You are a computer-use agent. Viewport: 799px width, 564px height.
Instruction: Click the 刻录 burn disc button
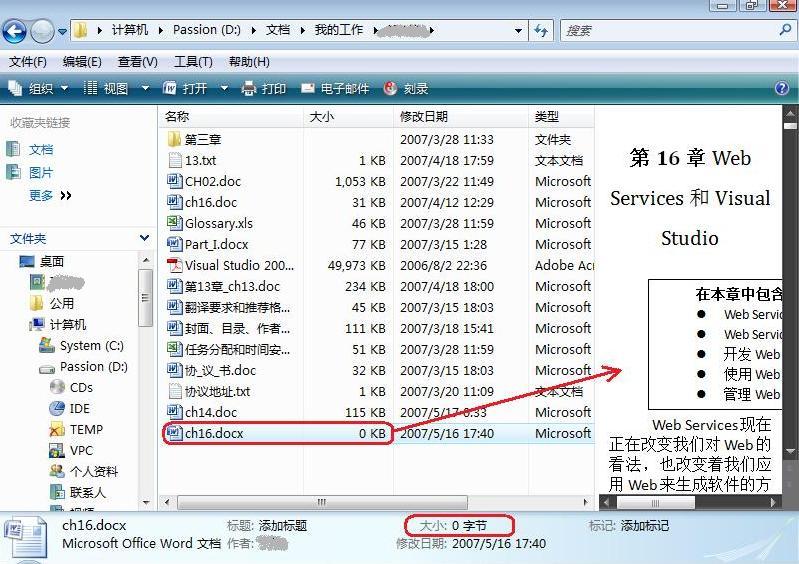pyautogui.click(x=406, y=89)
